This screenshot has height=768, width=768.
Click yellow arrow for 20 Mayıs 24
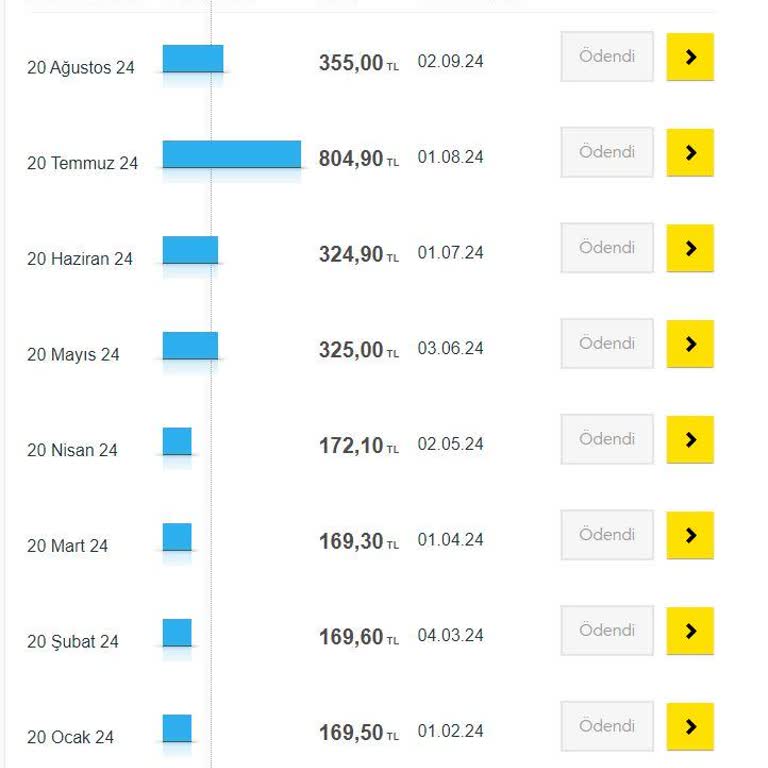point(690,344)
